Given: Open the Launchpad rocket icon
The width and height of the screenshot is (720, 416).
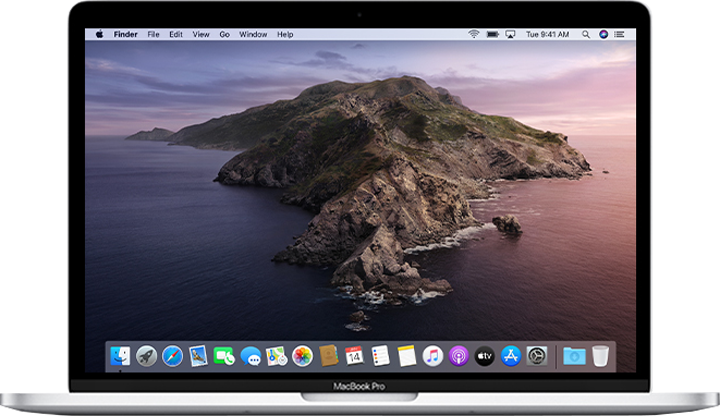Looking at the screenshot, I should click(x=147, y=356).
